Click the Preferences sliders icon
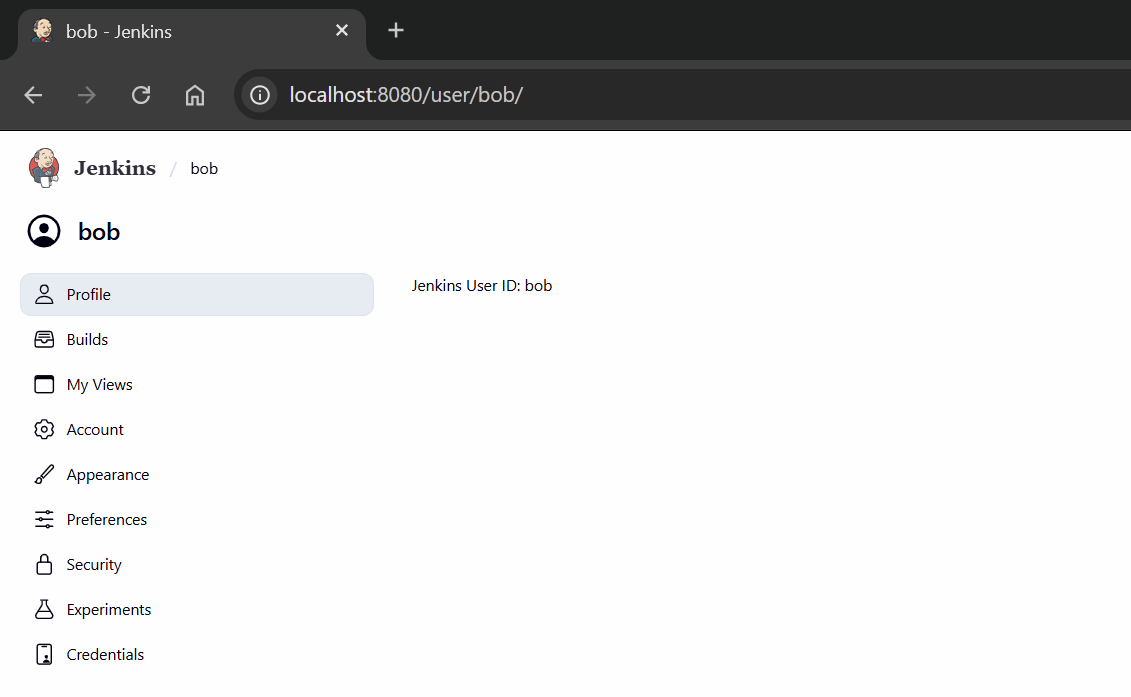 (44, 520)
